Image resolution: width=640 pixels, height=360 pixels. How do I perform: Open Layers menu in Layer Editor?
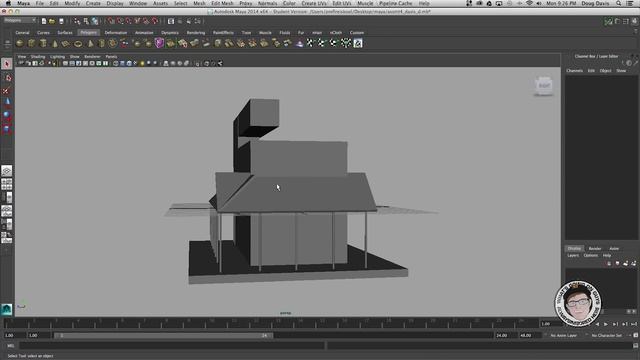click(573, 256)
